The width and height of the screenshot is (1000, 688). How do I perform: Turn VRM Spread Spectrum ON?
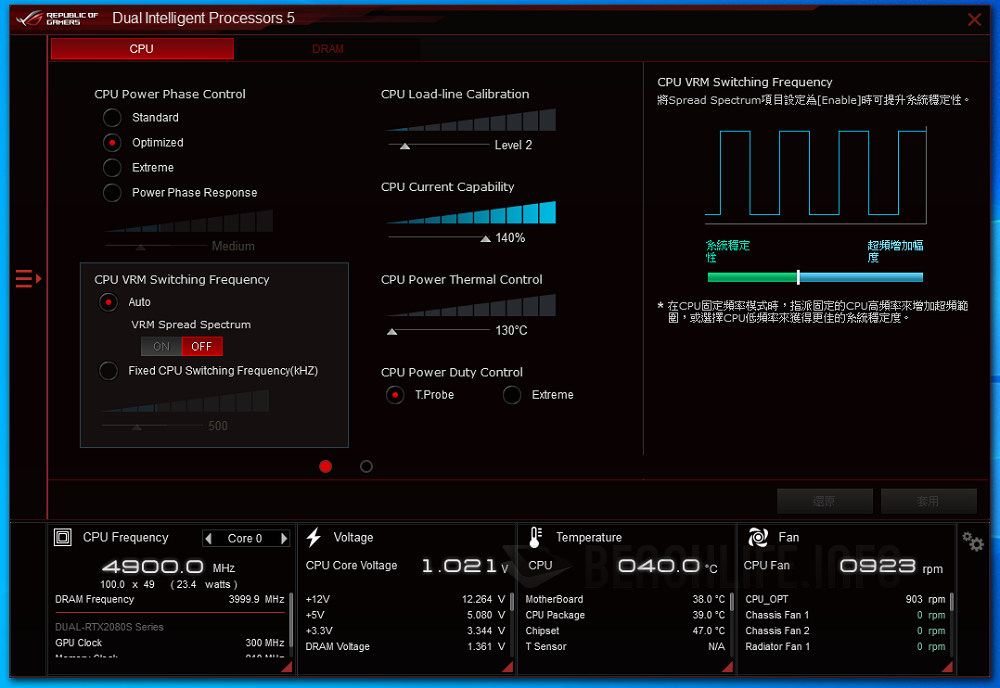pos(160,346)
